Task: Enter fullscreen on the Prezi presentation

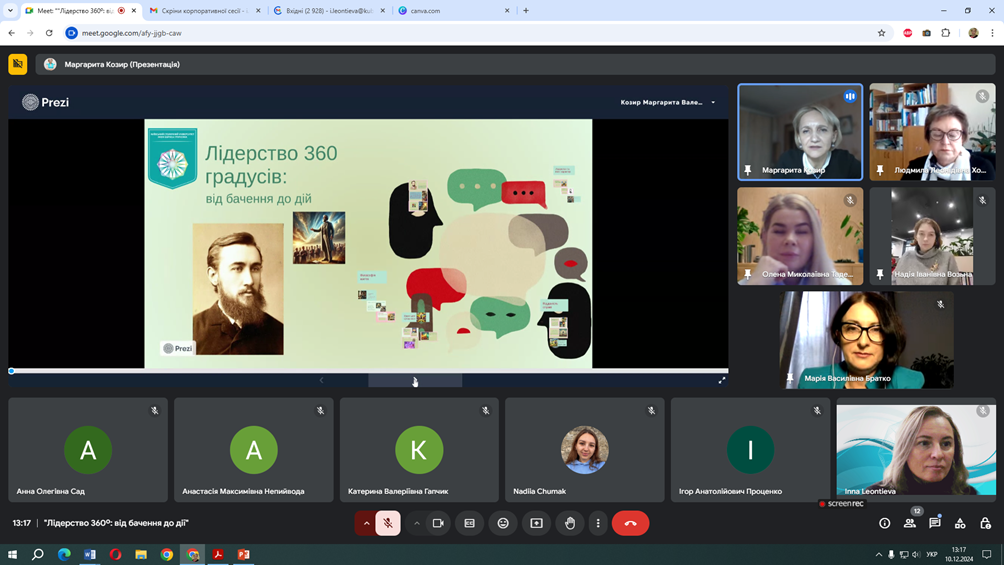Action: (x=722, y=381)
